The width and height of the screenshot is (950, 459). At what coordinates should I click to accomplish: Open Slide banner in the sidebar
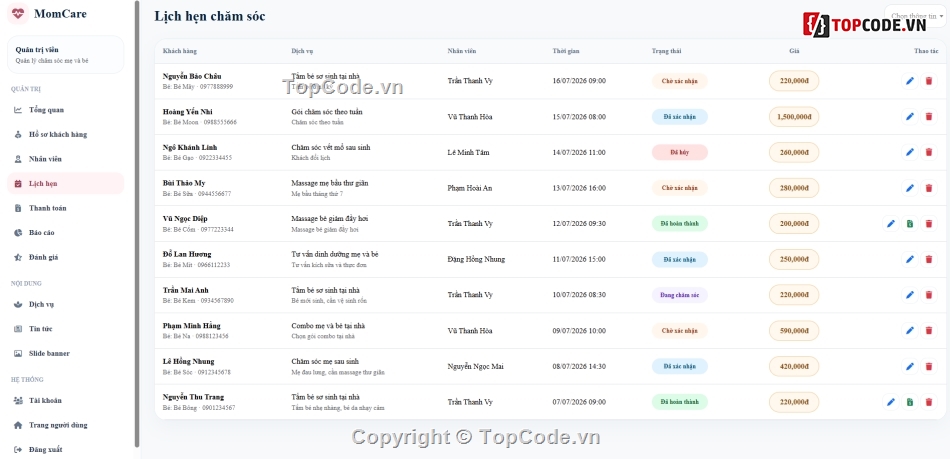coord(65,354)
